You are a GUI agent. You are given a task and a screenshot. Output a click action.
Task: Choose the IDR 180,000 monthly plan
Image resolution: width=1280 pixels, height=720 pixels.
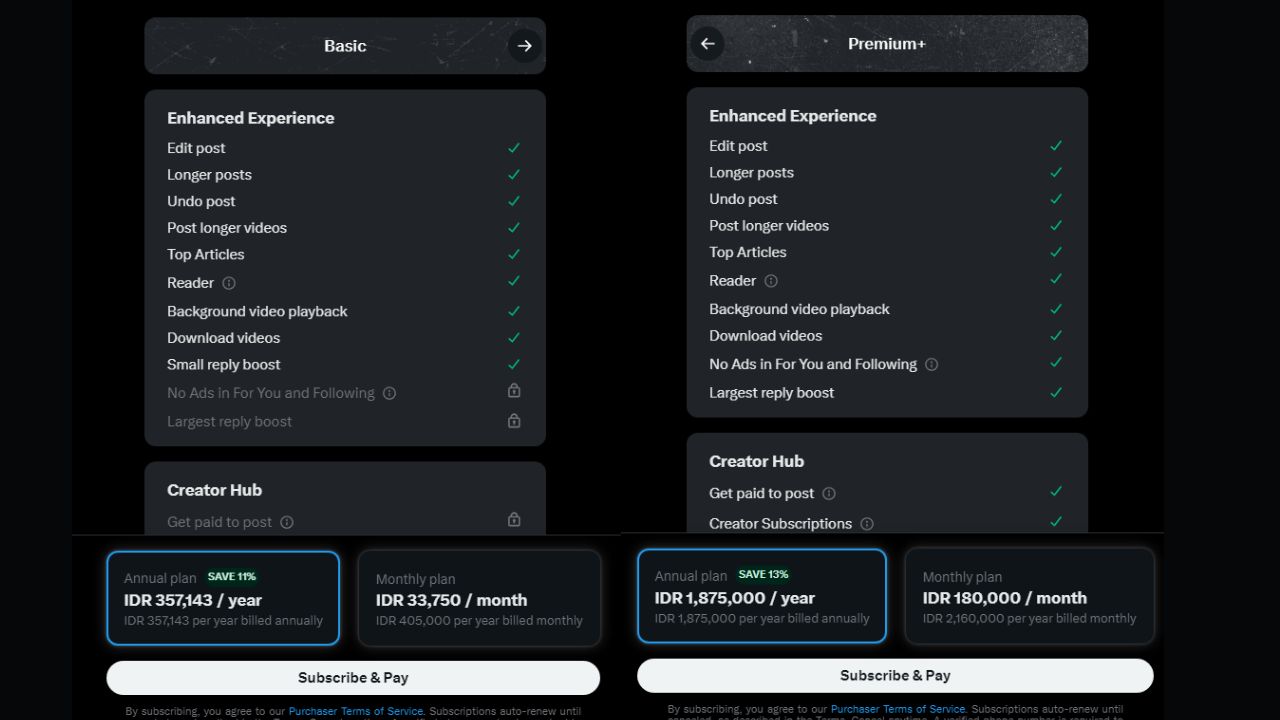tap(1029, 596)
